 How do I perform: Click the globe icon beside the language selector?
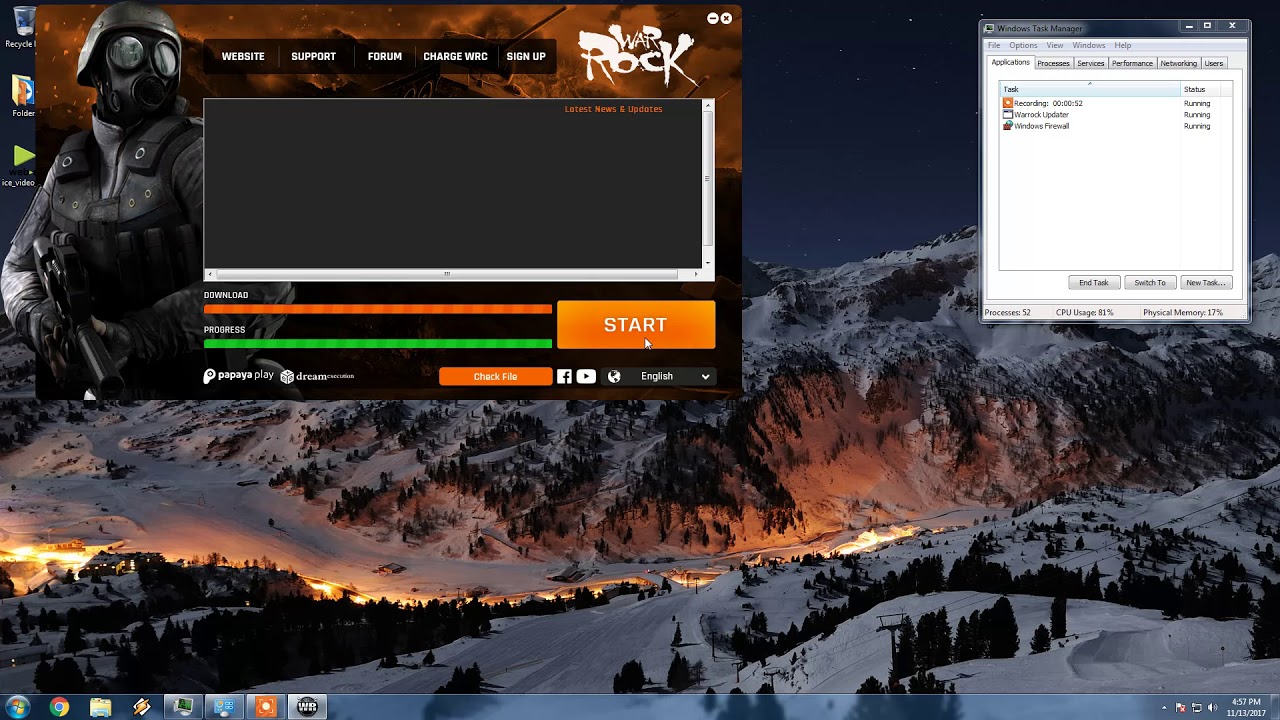pos(614,376)
